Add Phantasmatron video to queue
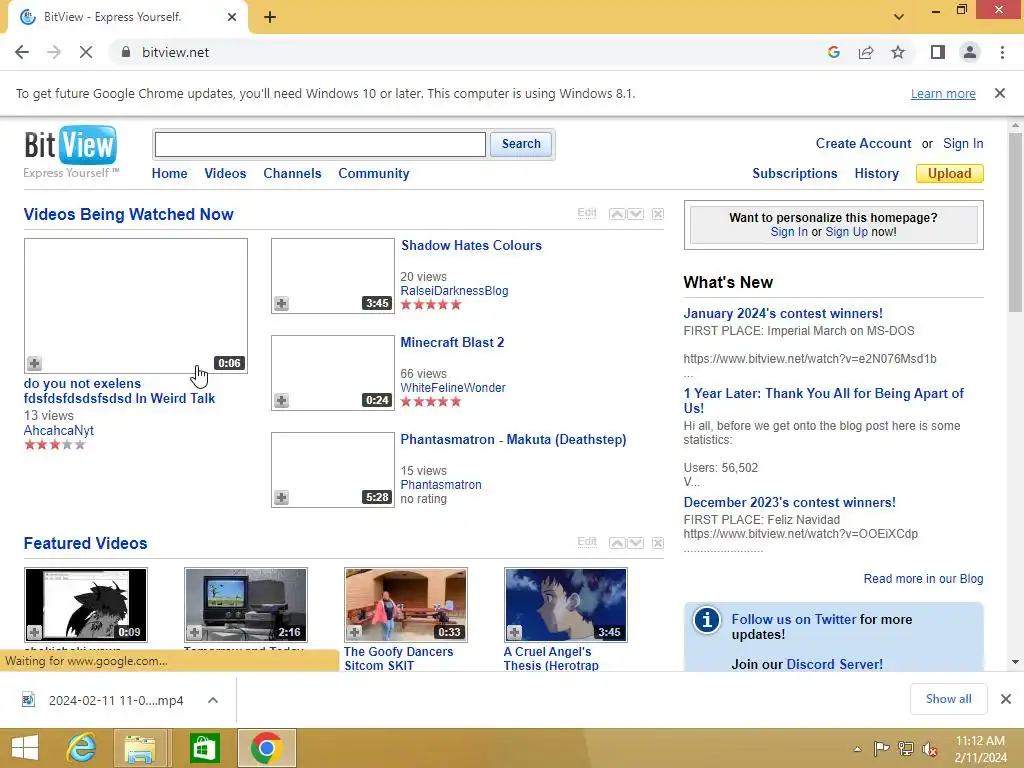The height and width of the screenshot is (768, 1024). click(x=281, y=498)
